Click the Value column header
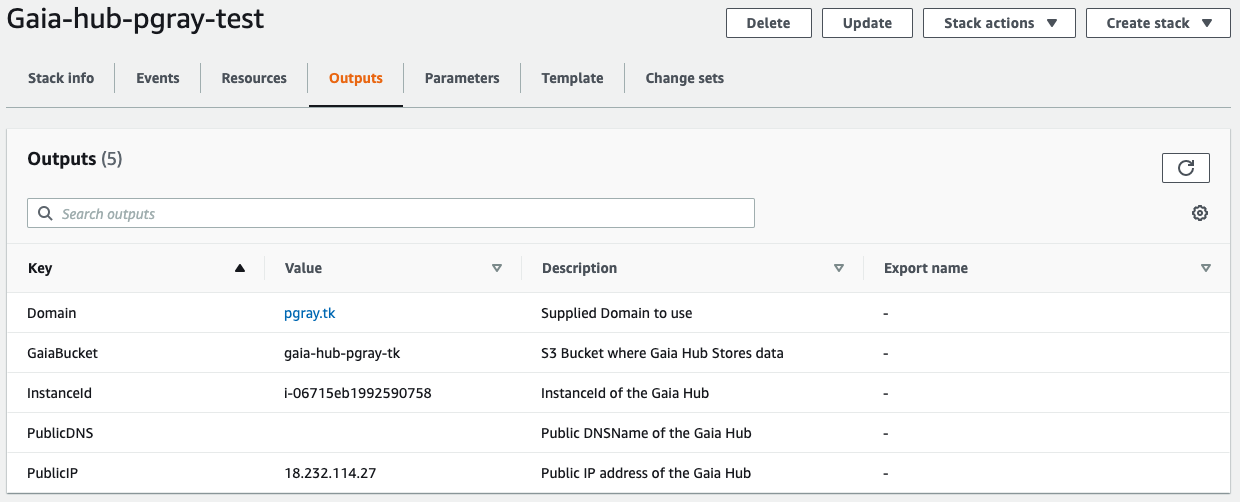The width and height of the screenshot is (1240, 502). click(303, 268)
